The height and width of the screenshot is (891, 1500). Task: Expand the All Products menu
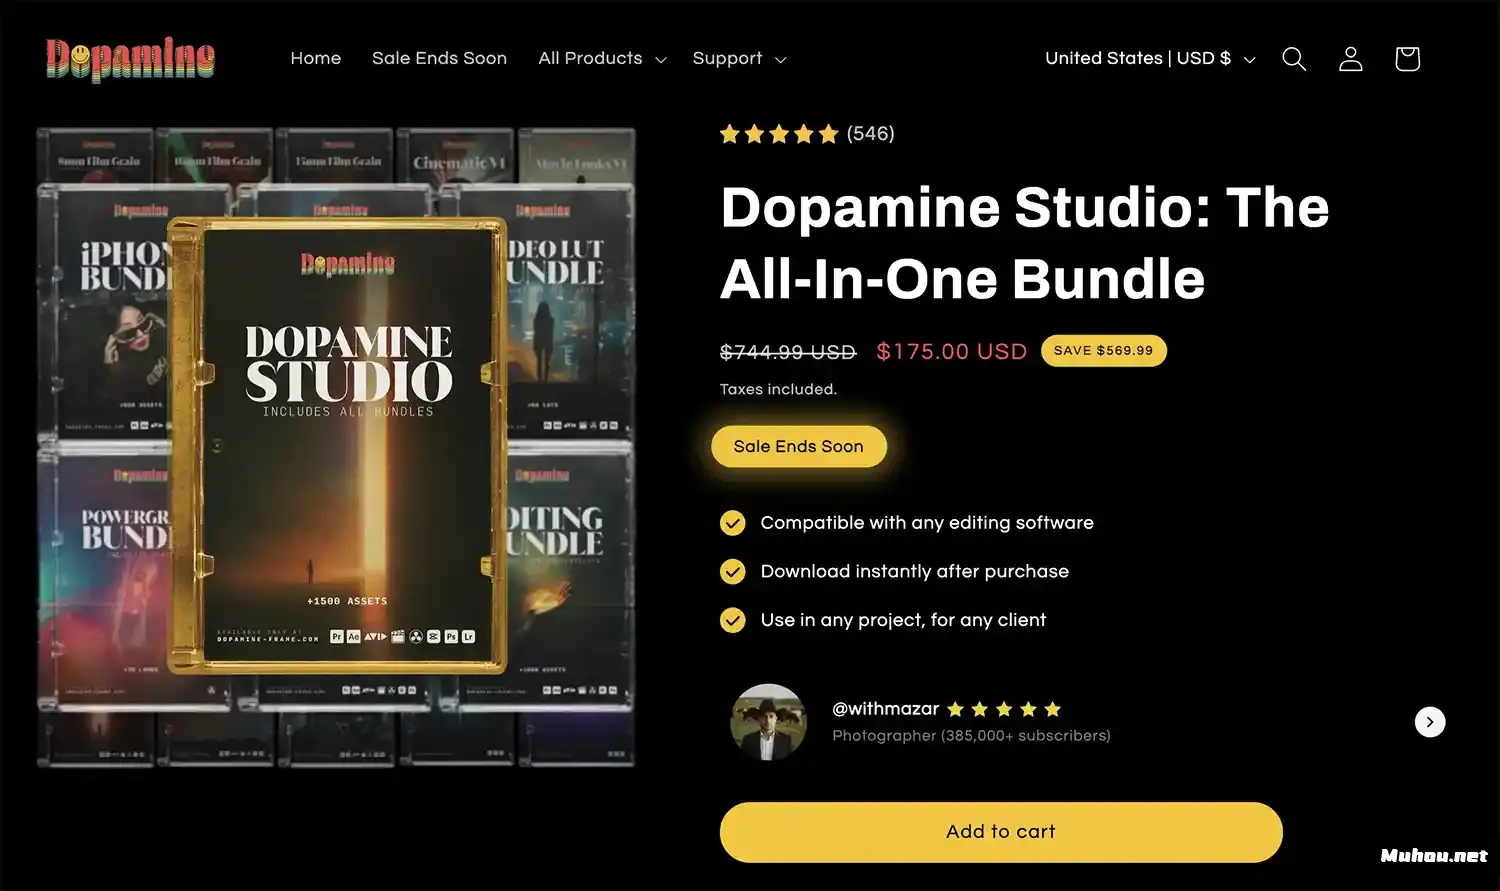(602, 58)
